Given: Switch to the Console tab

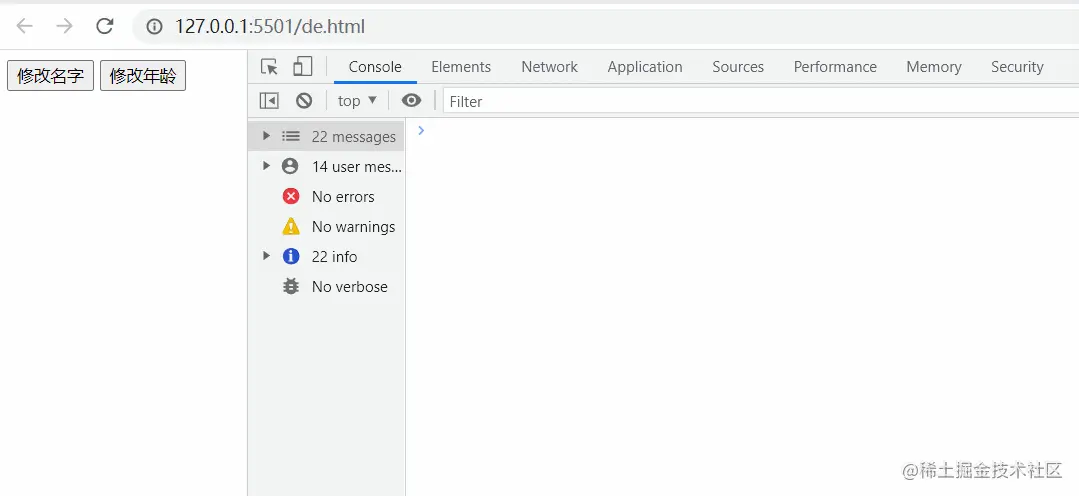Looking at the screenshot, I should click(375, 67).
